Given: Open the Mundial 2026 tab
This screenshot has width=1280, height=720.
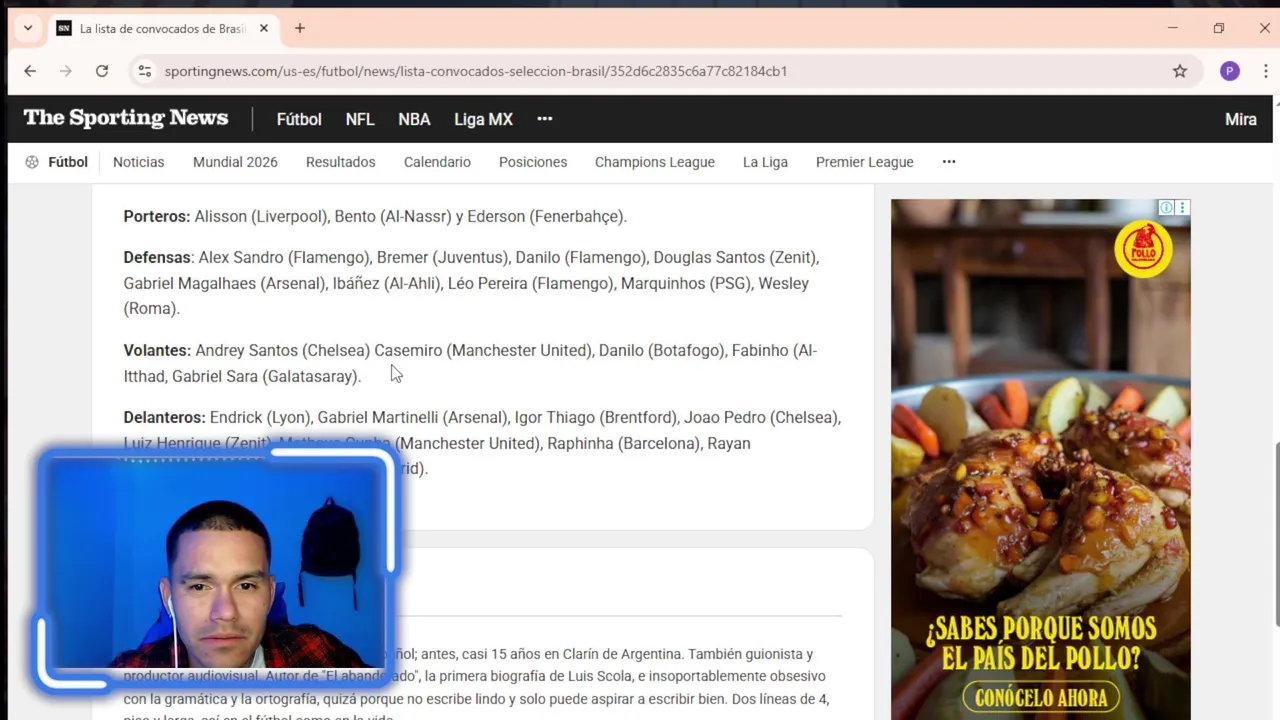Looking at the screenshot, I should coord(235,162).
